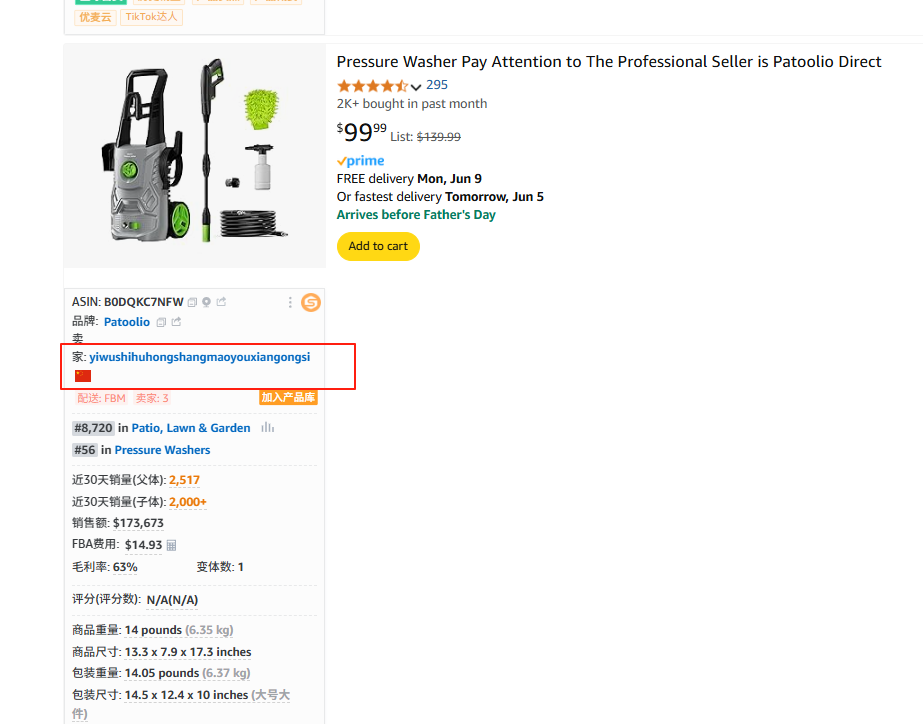Open the three-dot more options menu
The width and height of the screenshot is (923, 724).
pyautogui.click(x=290, y=303)
